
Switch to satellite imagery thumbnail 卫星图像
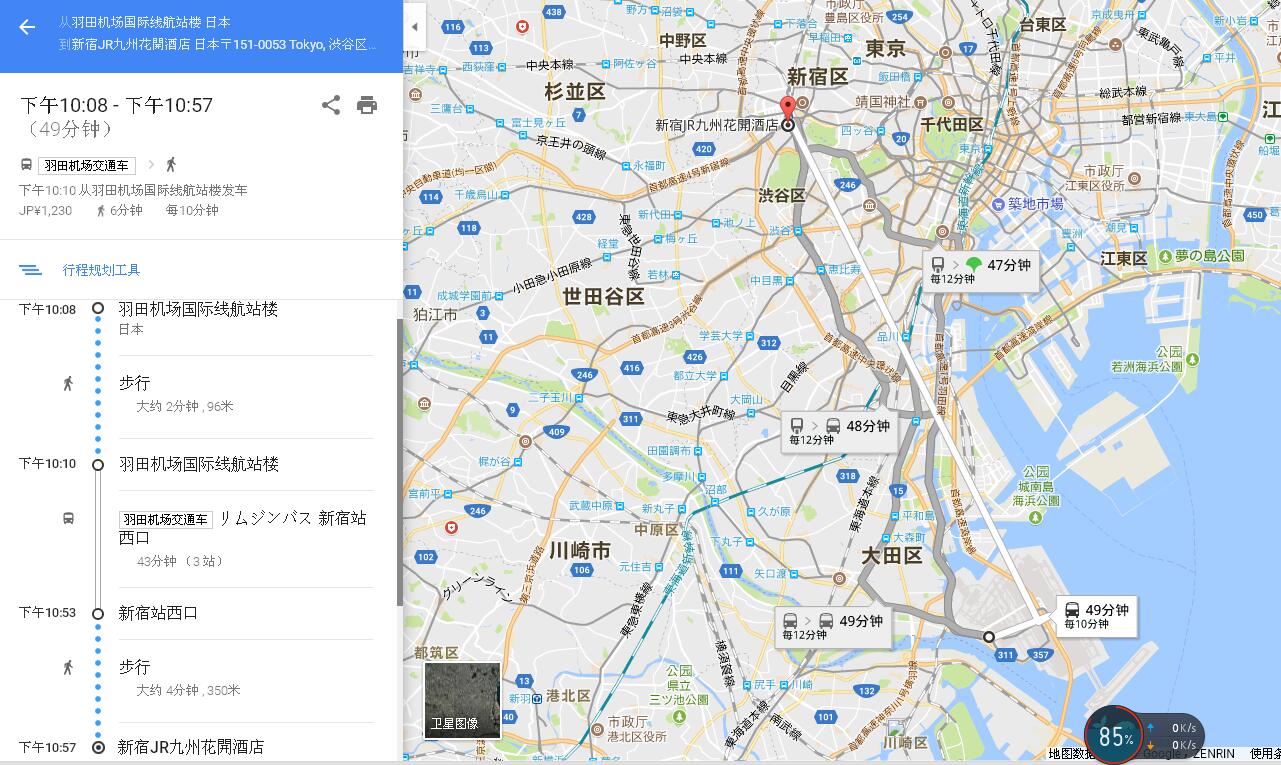pos(462,700)
